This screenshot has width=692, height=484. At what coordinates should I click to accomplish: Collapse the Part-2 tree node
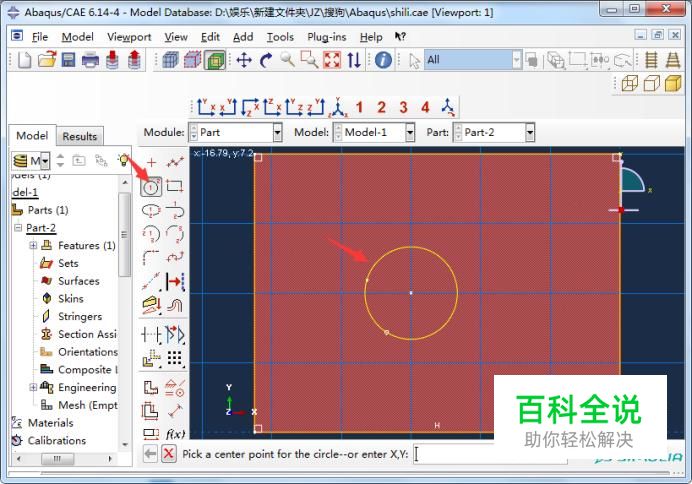point(18,228)
